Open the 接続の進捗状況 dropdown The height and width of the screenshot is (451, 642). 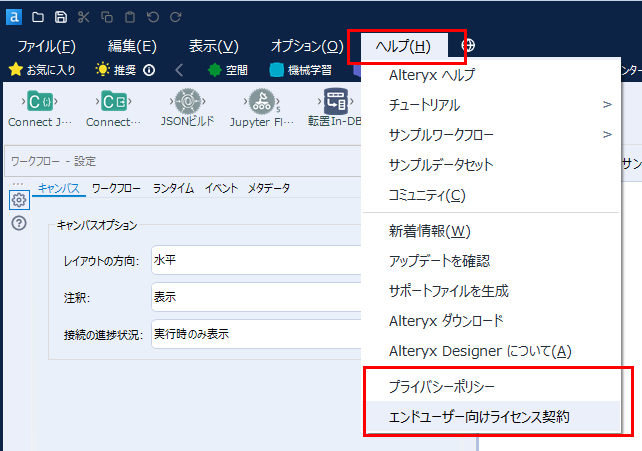(255, 334)
